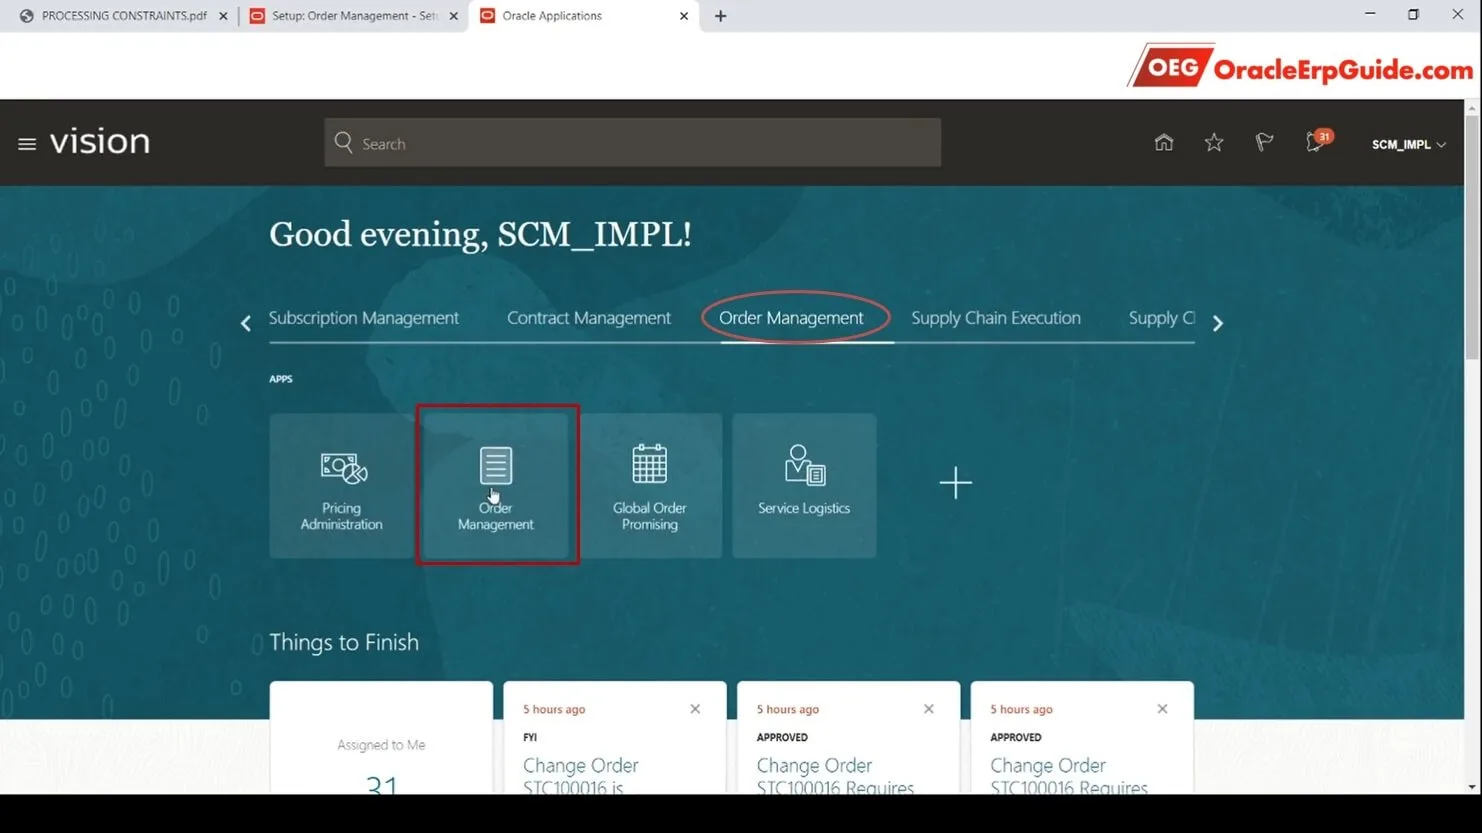Switch to Contract Management tab

point(589,318)
